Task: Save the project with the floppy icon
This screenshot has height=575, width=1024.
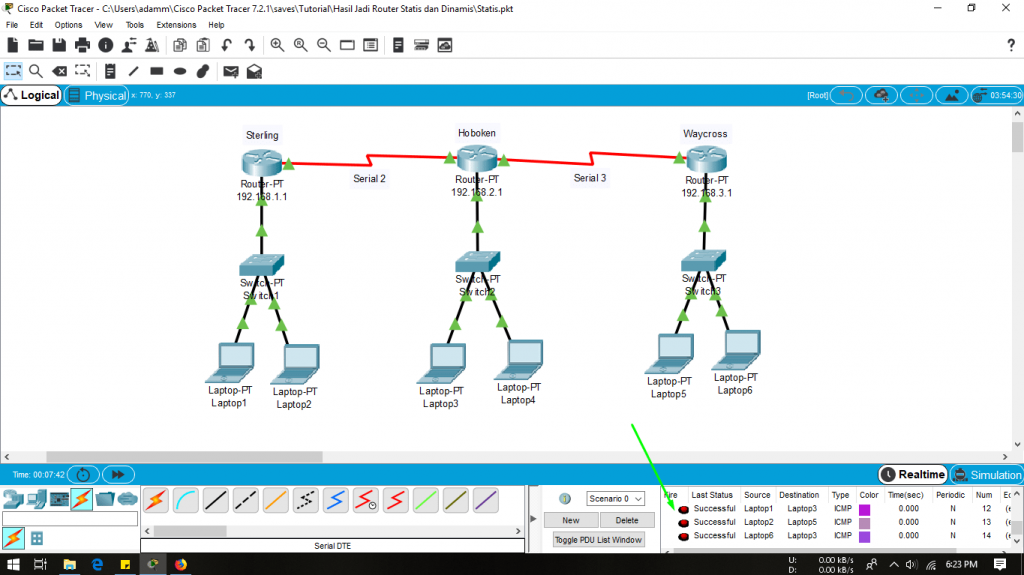Action: (59, 45)
